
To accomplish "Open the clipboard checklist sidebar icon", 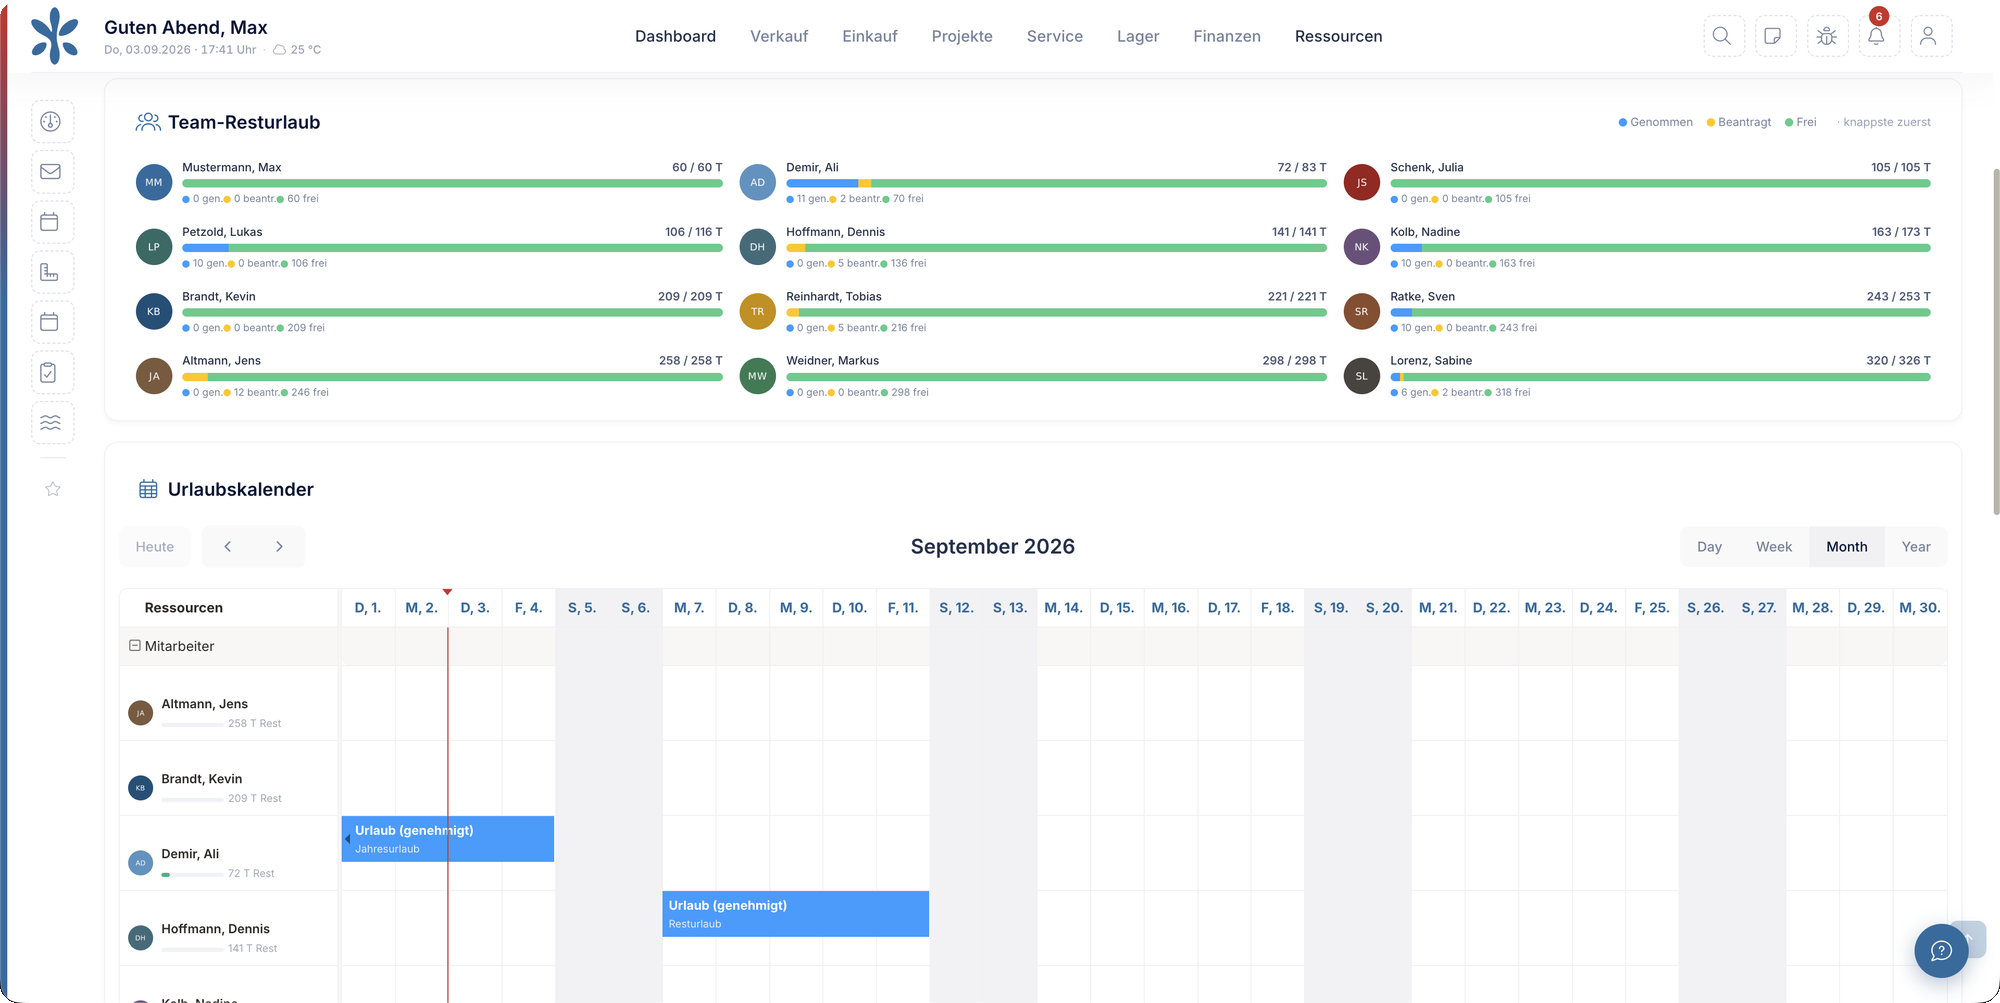I will (x=52, y=372).
